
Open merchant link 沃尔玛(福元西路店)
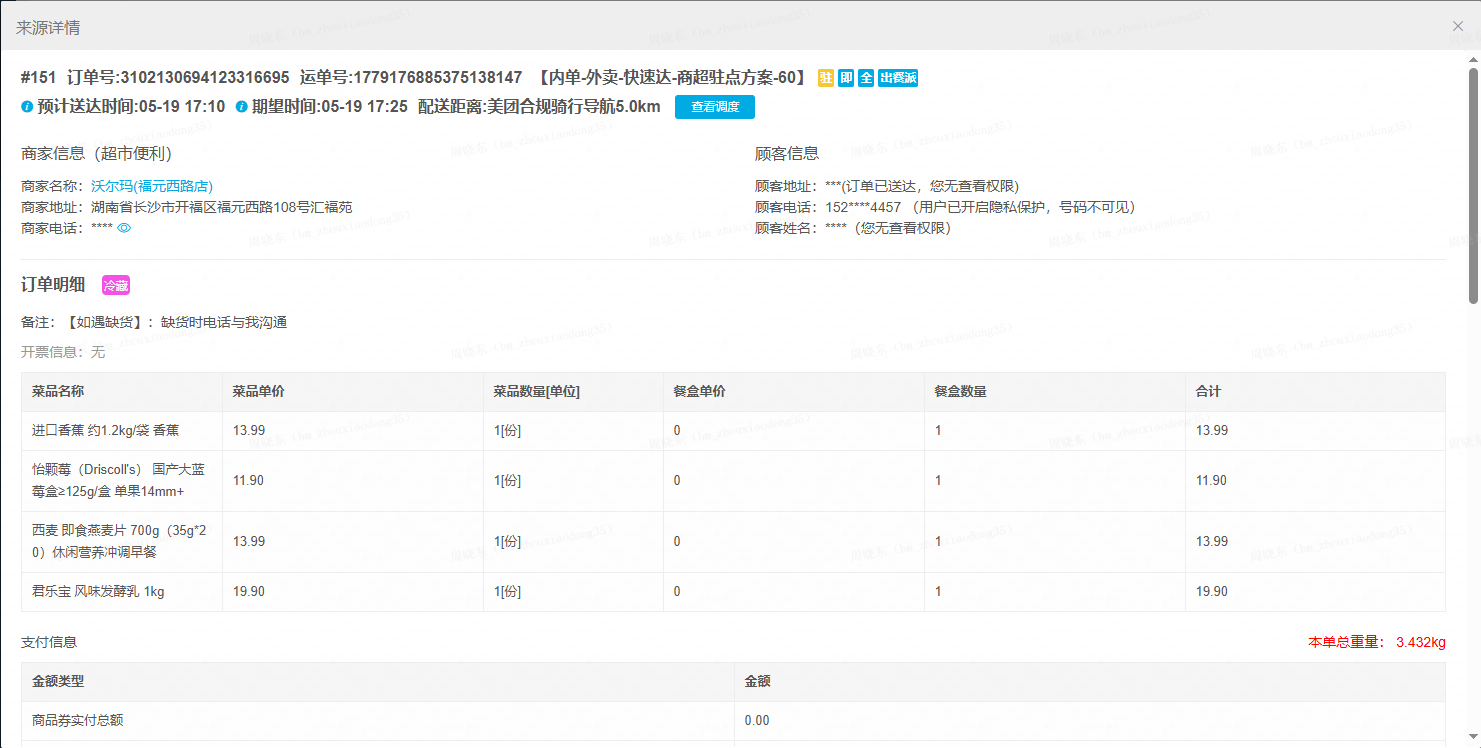coord(152,186)
